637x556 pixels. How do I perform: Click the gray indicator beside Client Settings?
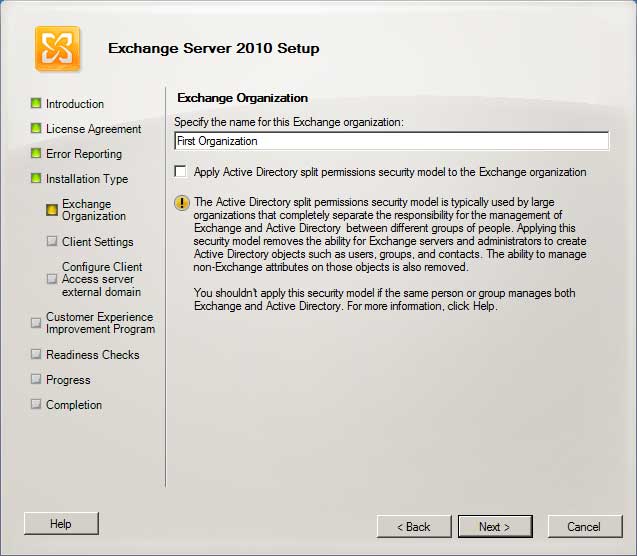coord(52,241)
